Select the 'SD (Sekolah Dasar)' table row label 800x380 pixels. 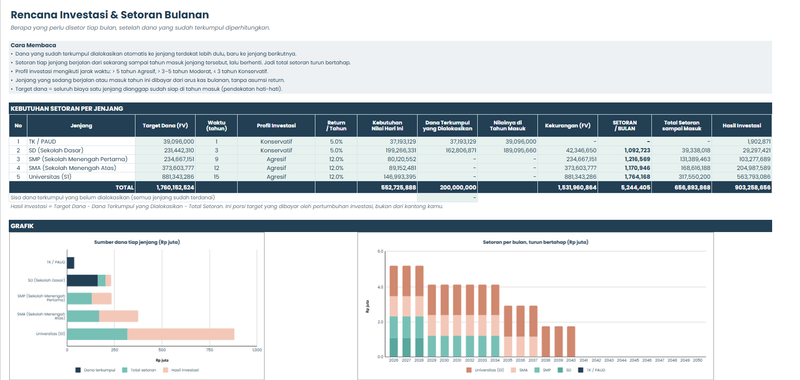pyautogui.click(x=57, y=150)
